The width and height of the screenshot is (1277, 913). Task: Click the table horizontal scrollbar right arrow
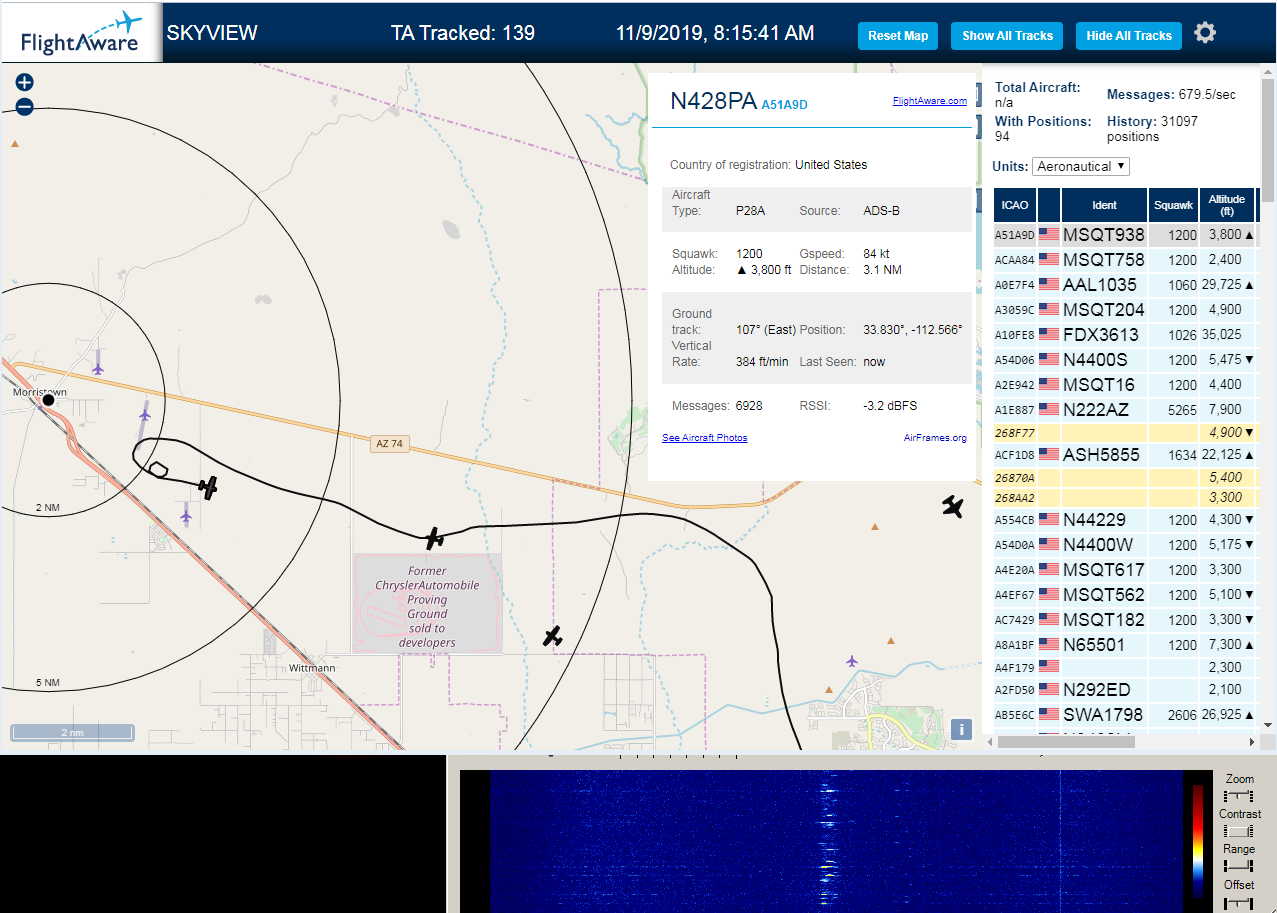coord(1252,742)
